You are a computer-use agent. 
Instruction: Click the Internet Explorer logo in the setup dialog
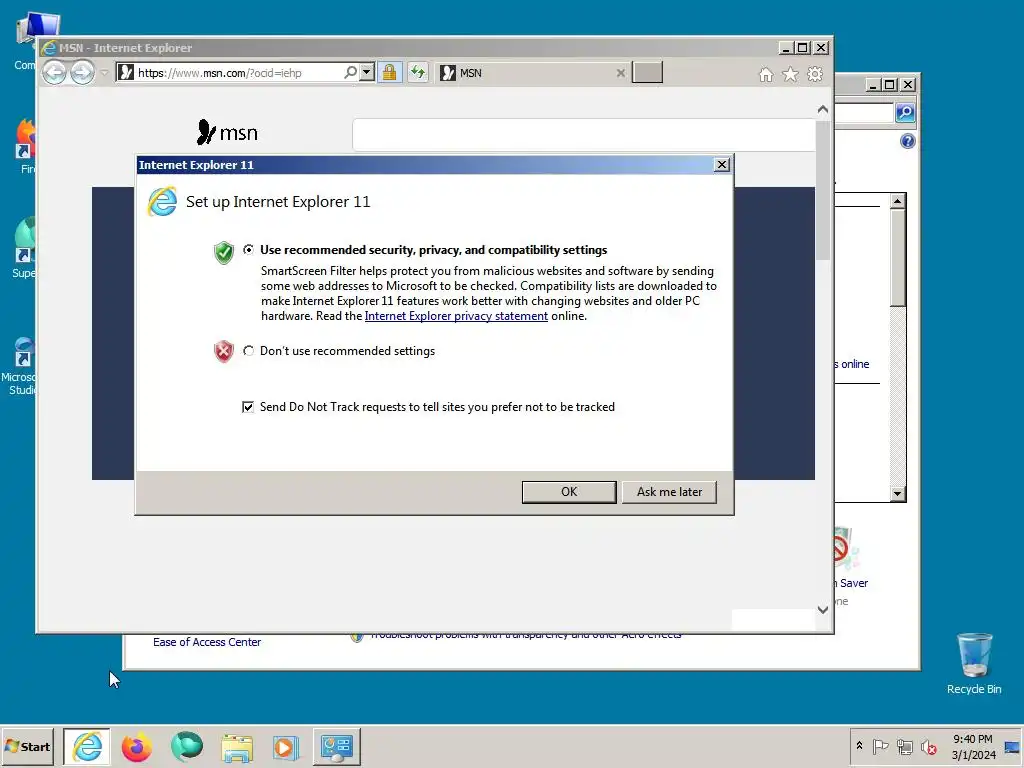click(162, 201)
